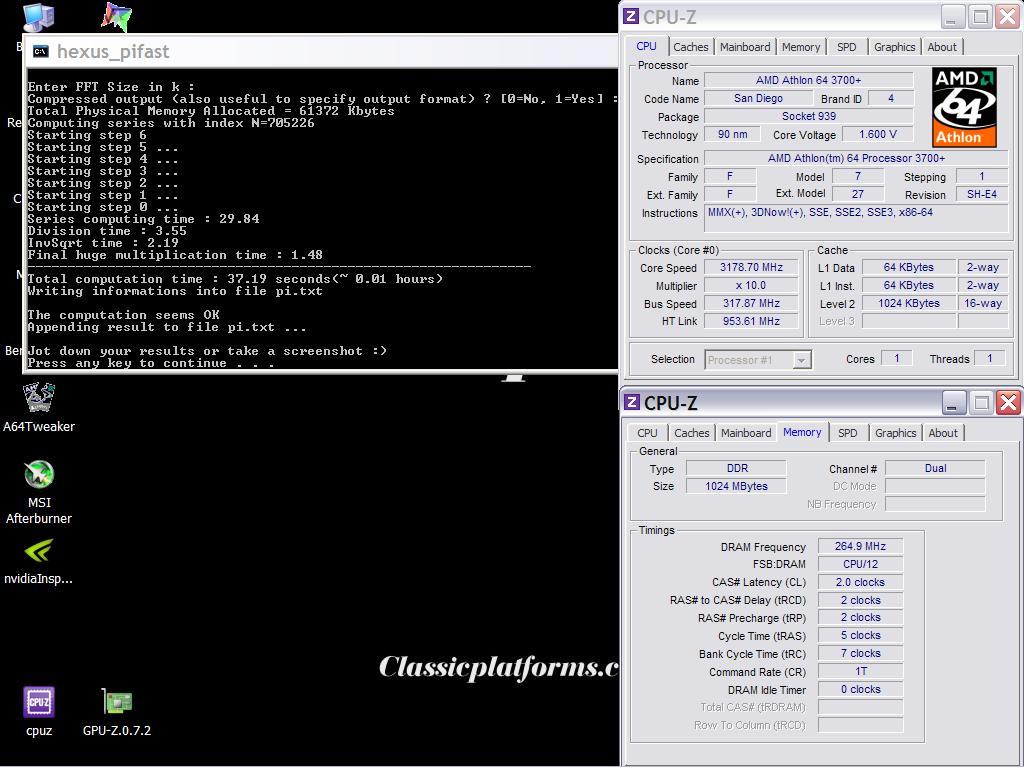This screenshot has width=1024, height=768.
Task: Close the lower CPU-Z window
Action: point(1008,403)
